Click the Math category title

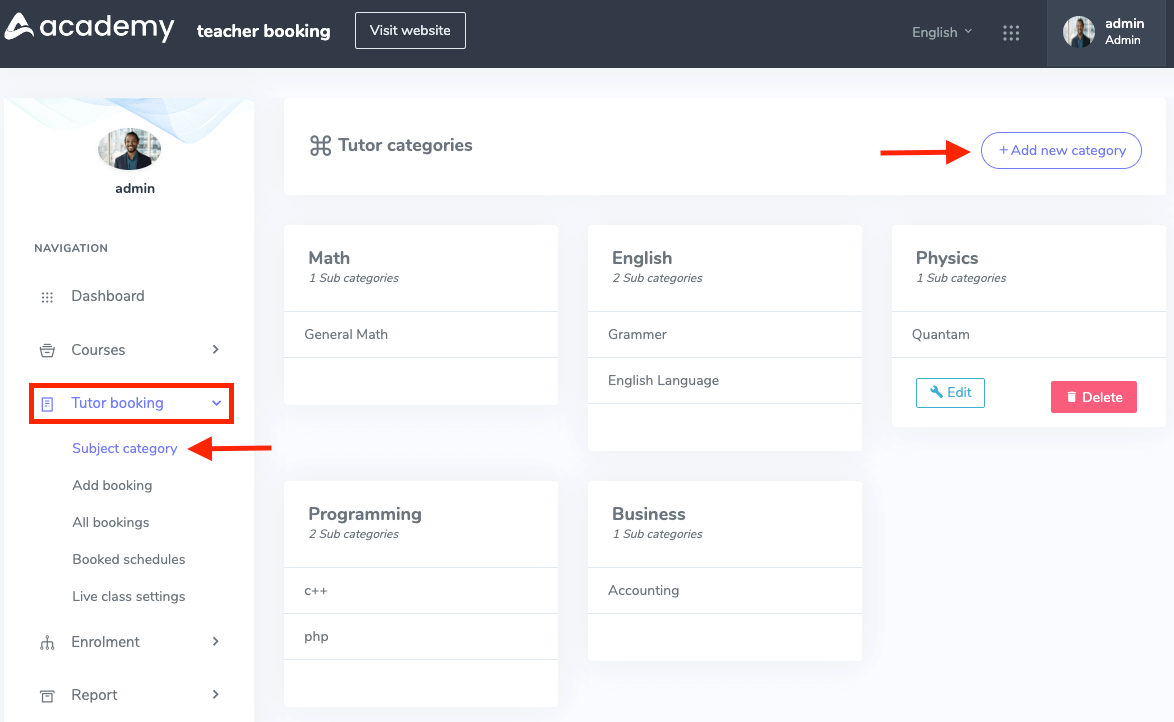(x=329, y=258)
